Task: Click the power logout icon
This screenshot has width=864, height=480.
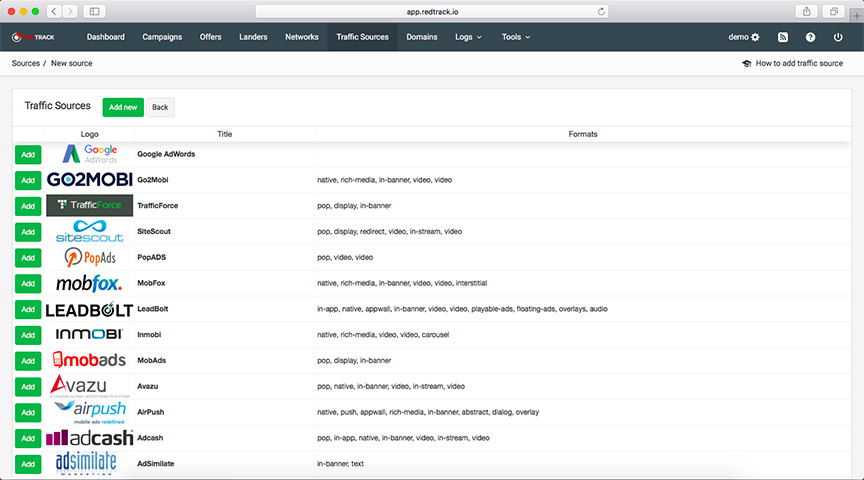Action: tap(838, 37)
